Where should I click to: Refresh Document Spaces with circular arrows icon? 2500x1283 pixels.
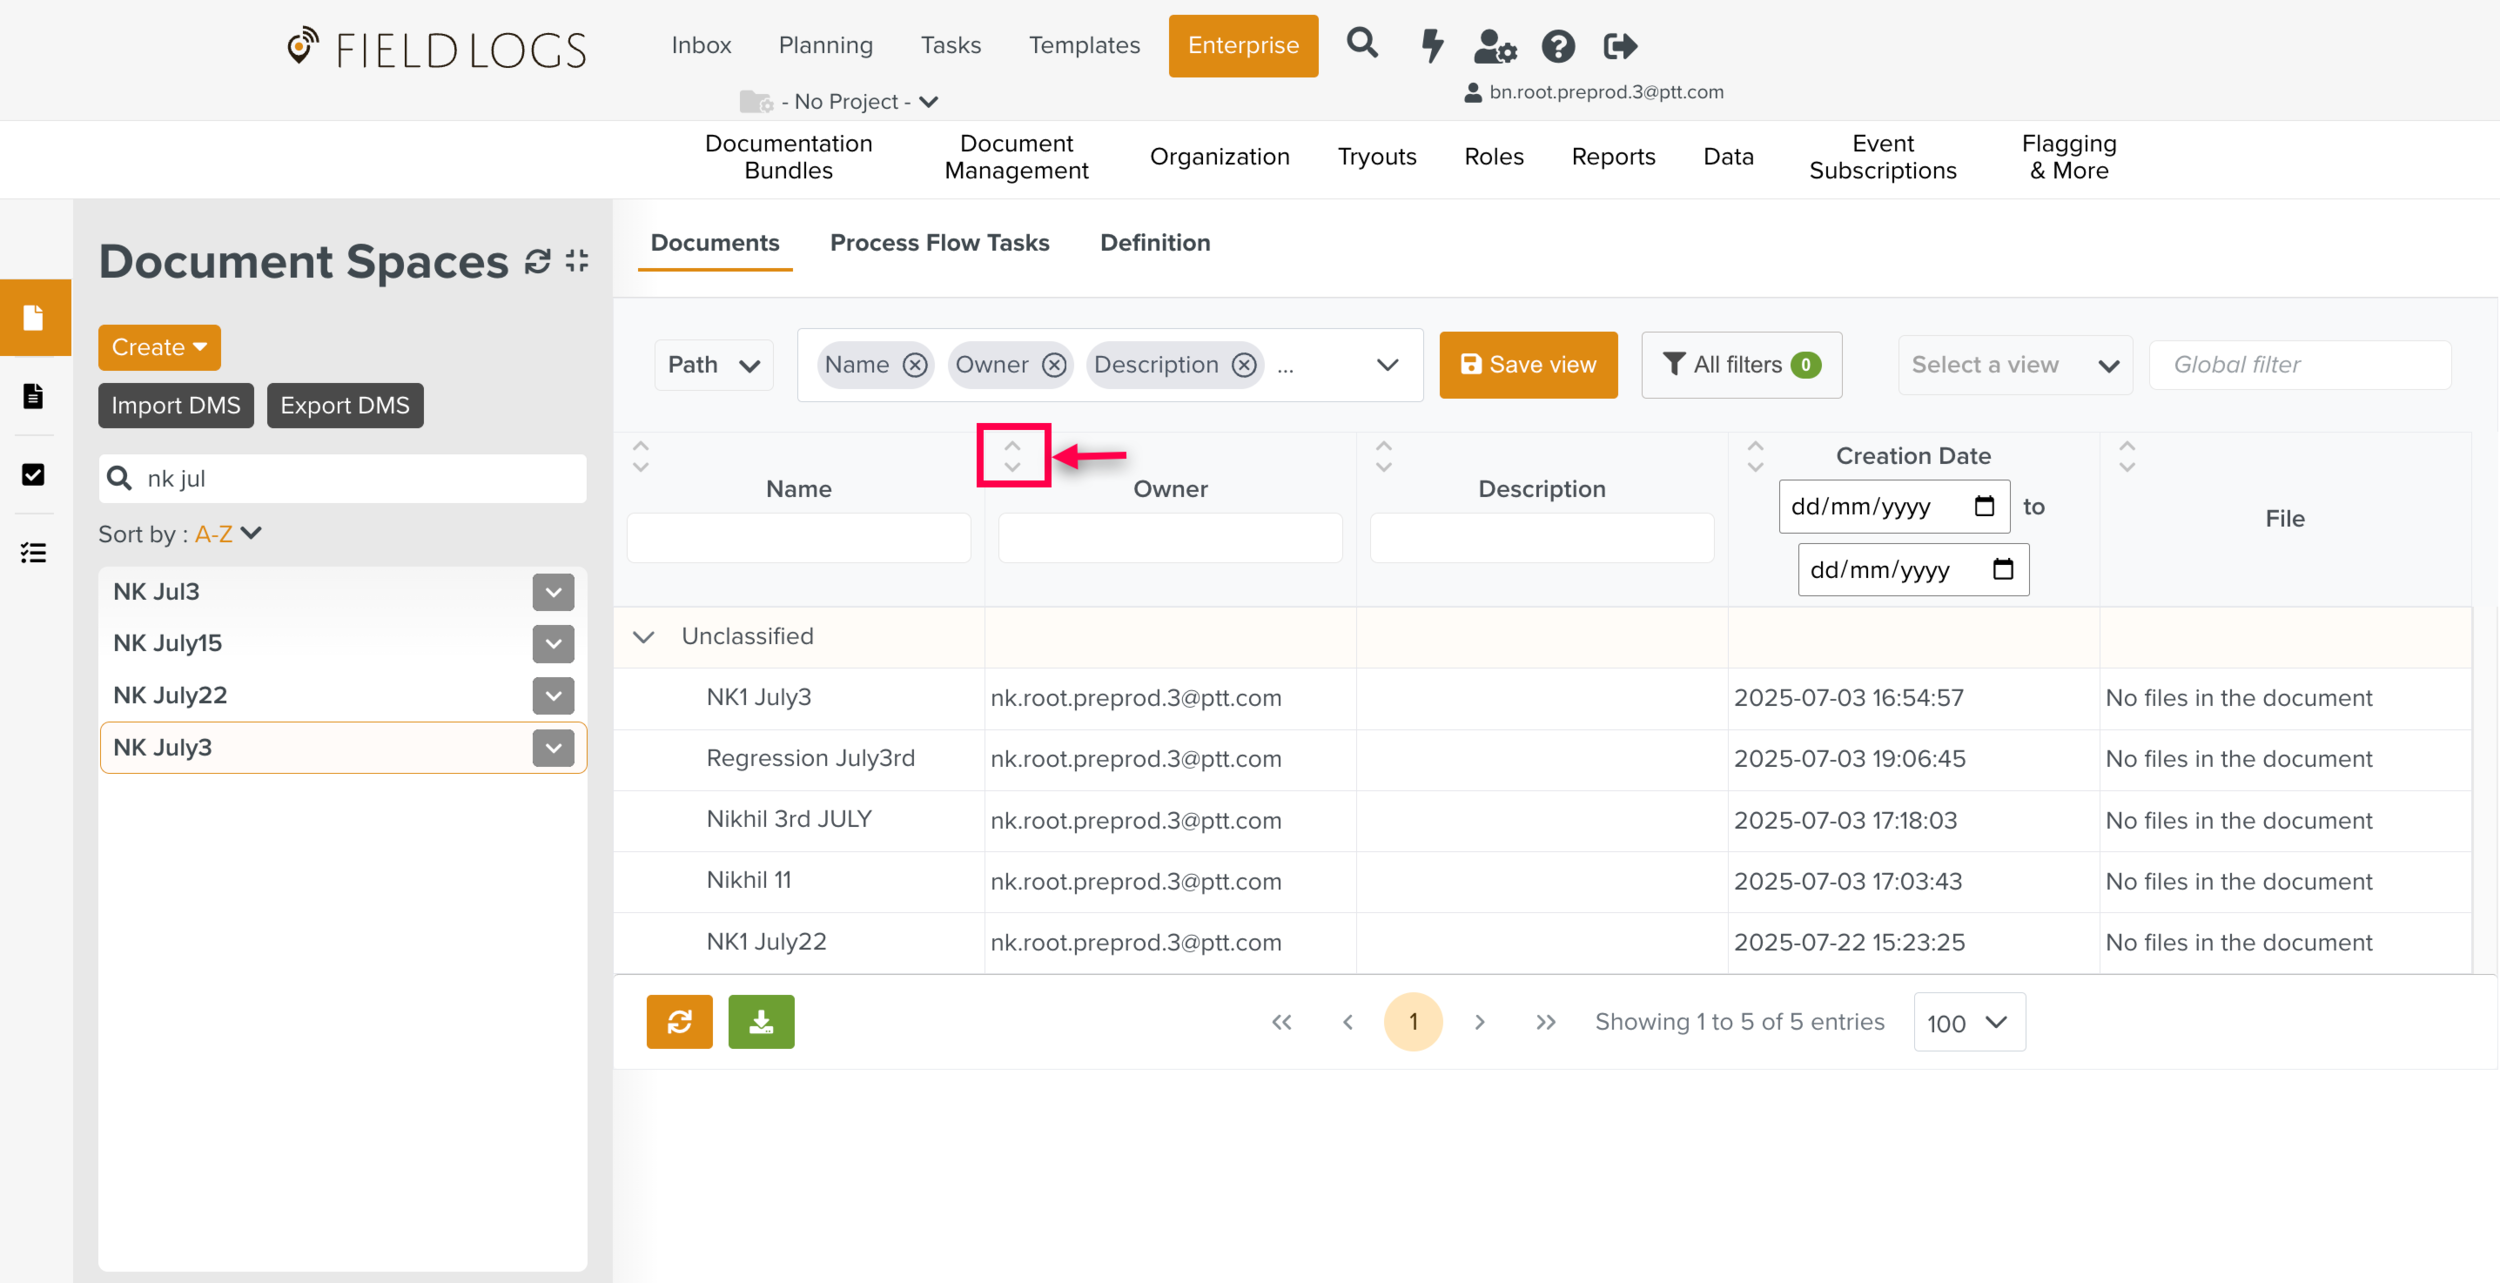[538, 262]
